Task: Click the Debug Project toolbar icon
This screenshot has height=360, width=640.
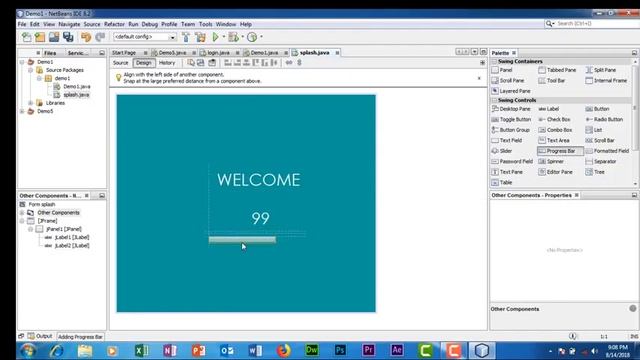Action: [233, 37]
